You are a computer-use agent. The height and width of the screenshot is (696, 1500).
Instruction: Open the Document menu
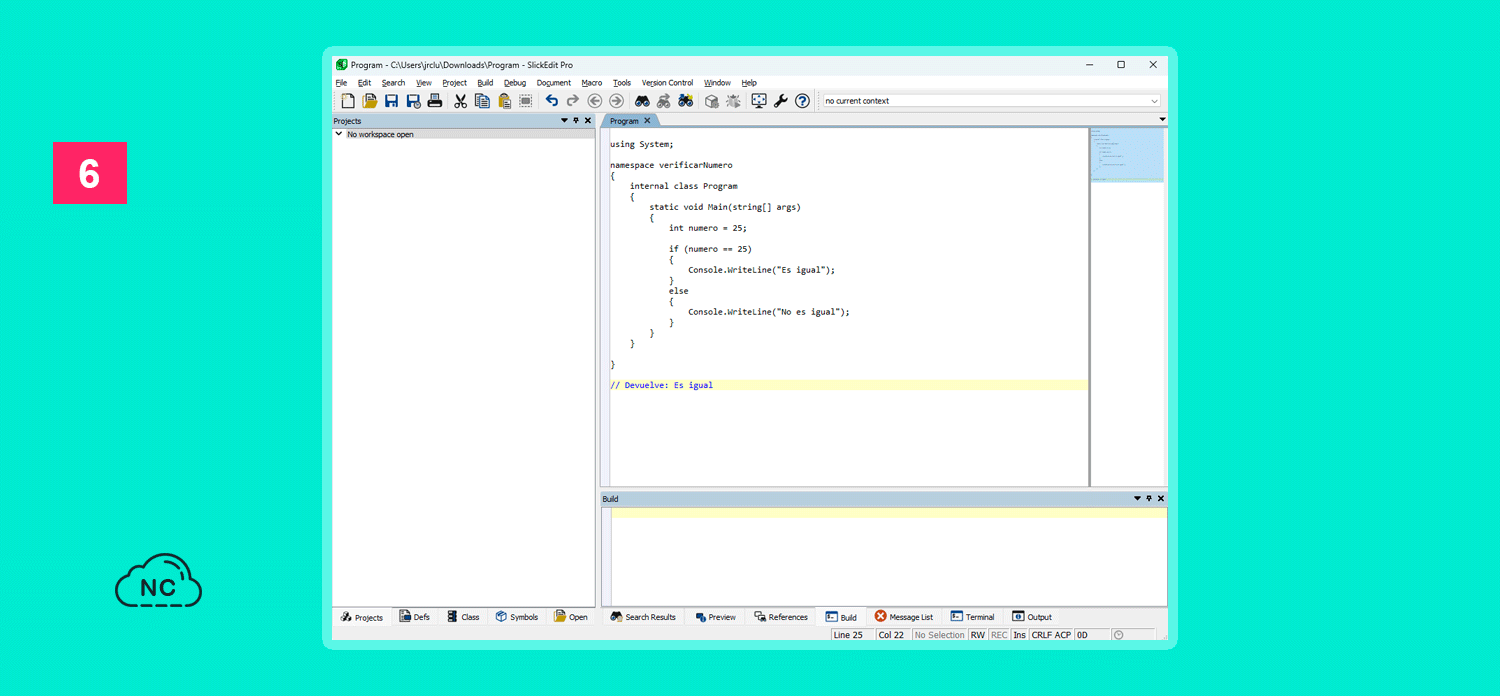pos(553,83)
